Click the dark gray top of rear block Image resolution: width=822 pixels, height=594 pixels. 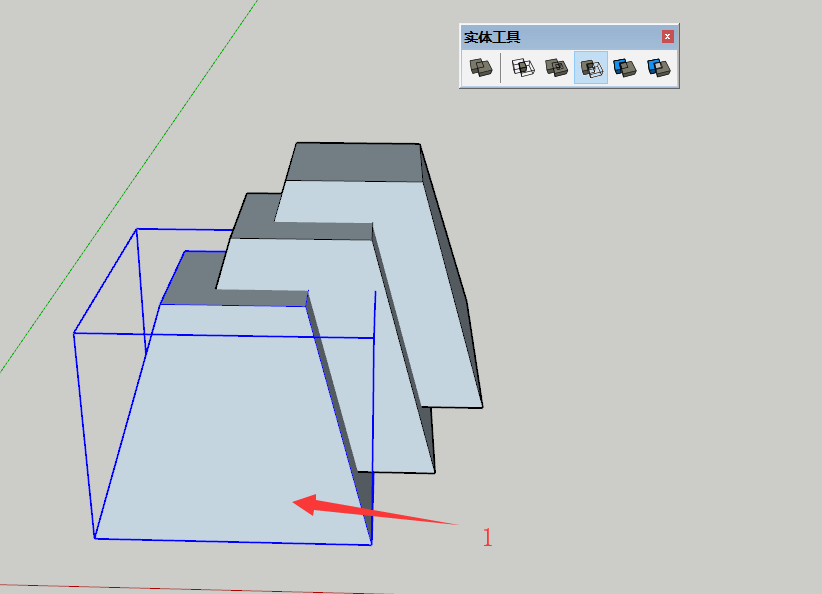click(355, 161)
